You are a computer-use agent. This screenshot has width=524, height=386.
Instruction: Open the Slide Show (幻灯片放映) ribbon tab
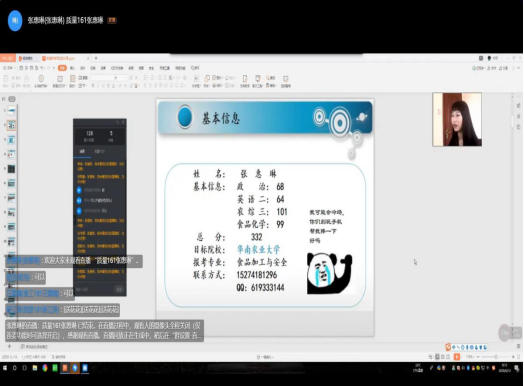pyautogui.click(x=117, y=68)
